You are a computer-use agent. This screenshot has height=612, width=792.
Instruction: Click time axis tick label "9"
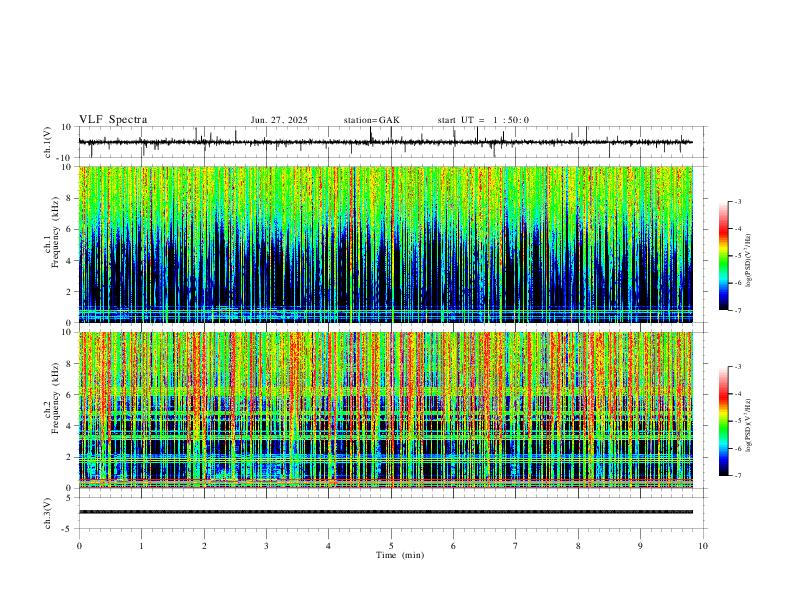[640, 546]
